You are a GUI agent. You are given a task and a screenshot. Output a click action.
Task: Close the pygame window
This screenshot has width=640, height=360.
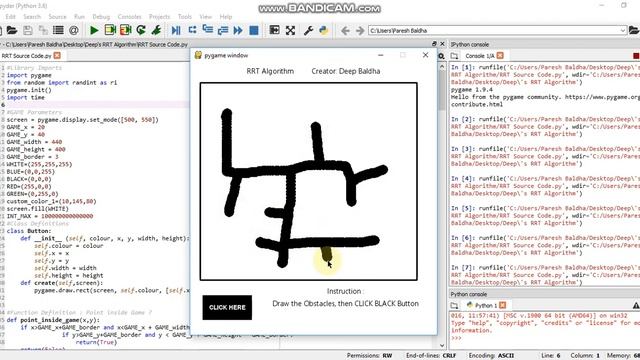425,55
